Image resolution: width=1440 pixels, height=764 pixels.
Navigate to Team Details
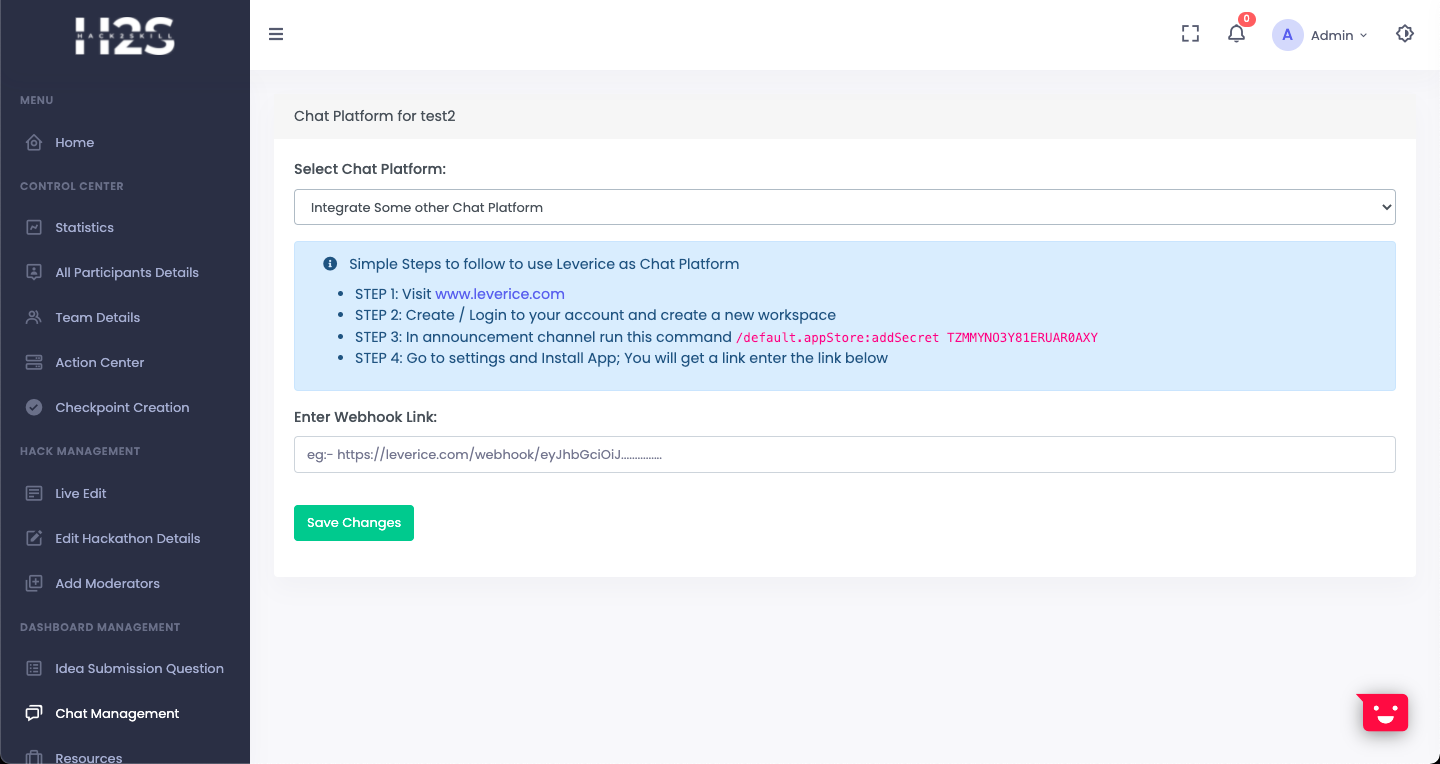pos(97,317)
